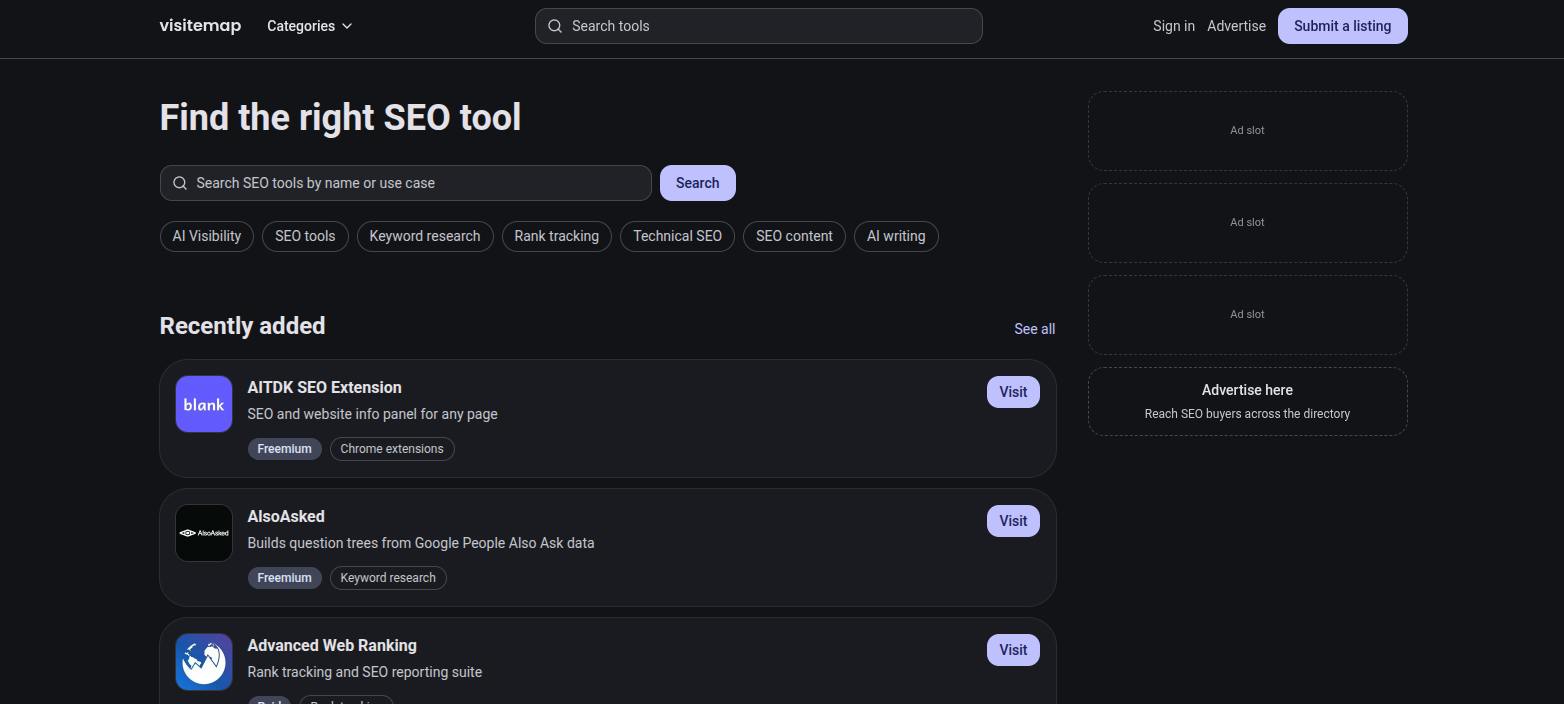Click the magnifier icon in hero search field

click(x=180, y=183)
